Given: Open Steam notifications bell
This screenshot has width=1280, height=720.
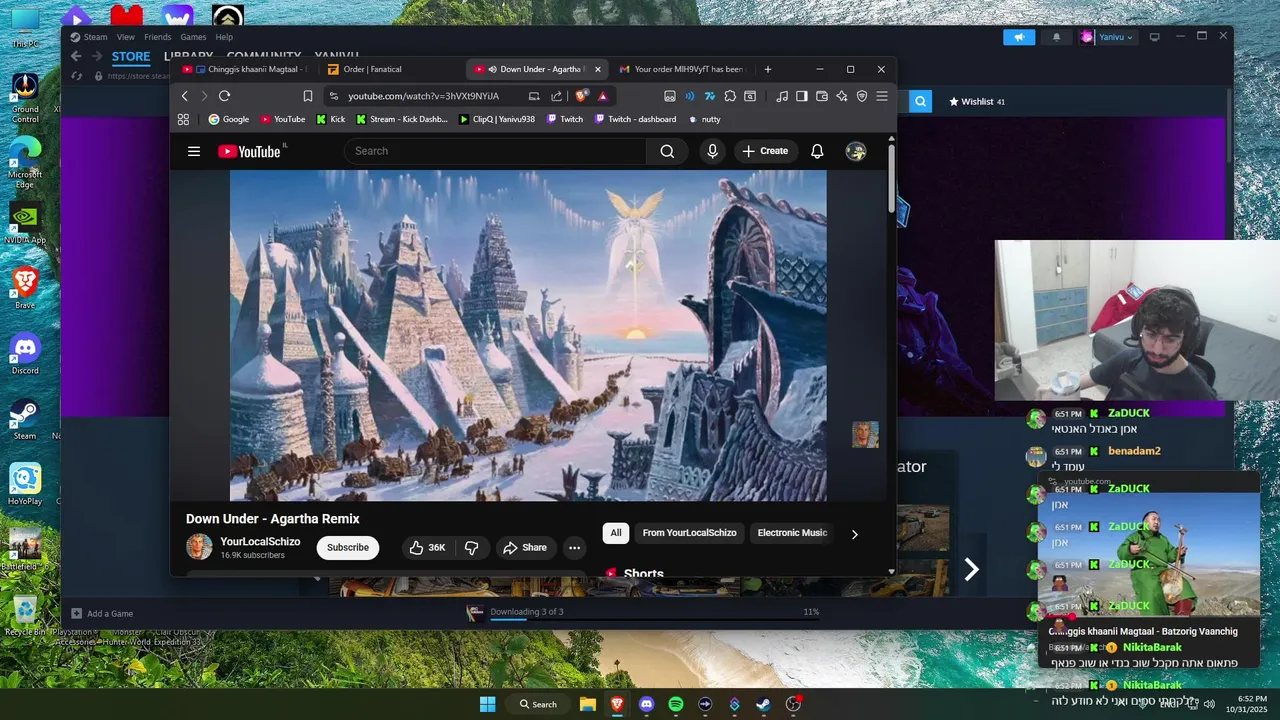Looking at the screenshot, I should tap(1057, 37).
